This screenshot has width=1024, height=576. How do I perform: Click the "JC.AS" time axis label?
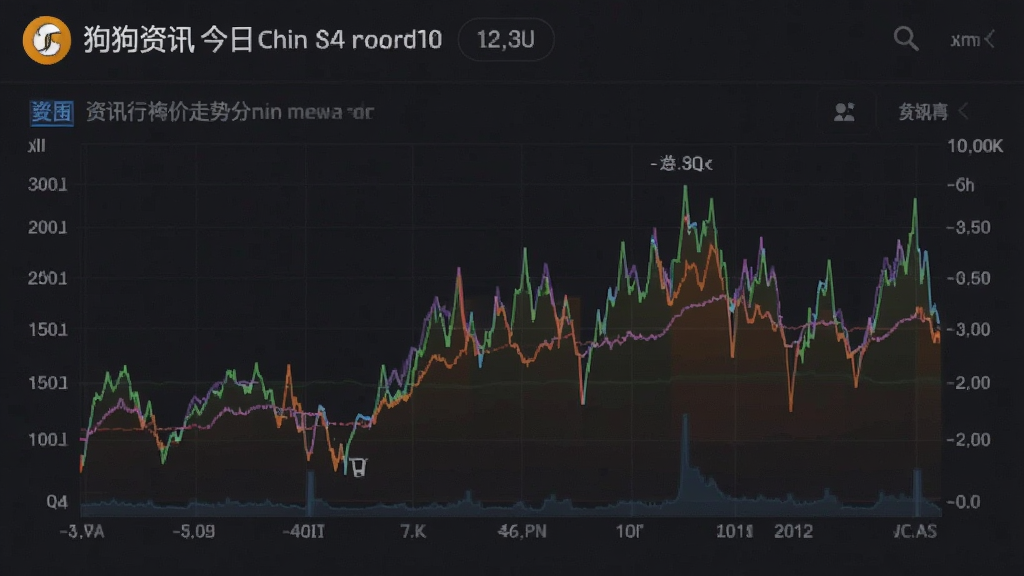pos(915,532)
